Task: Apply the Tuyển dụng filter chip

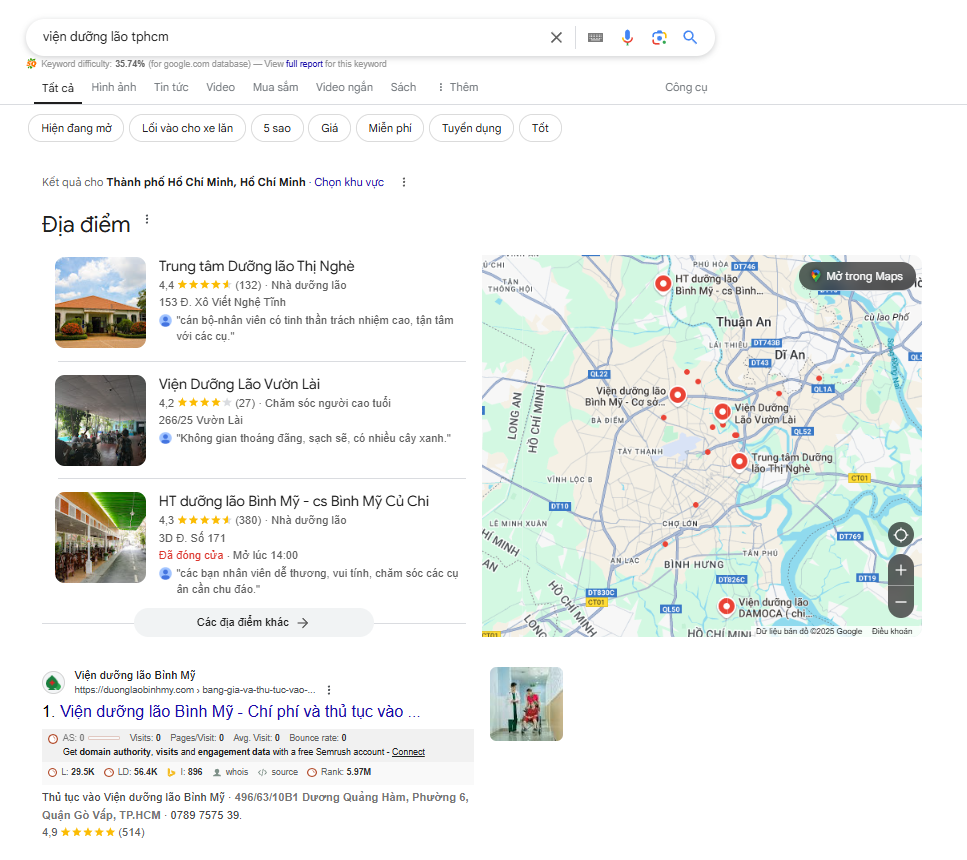Action: (472, 128)
